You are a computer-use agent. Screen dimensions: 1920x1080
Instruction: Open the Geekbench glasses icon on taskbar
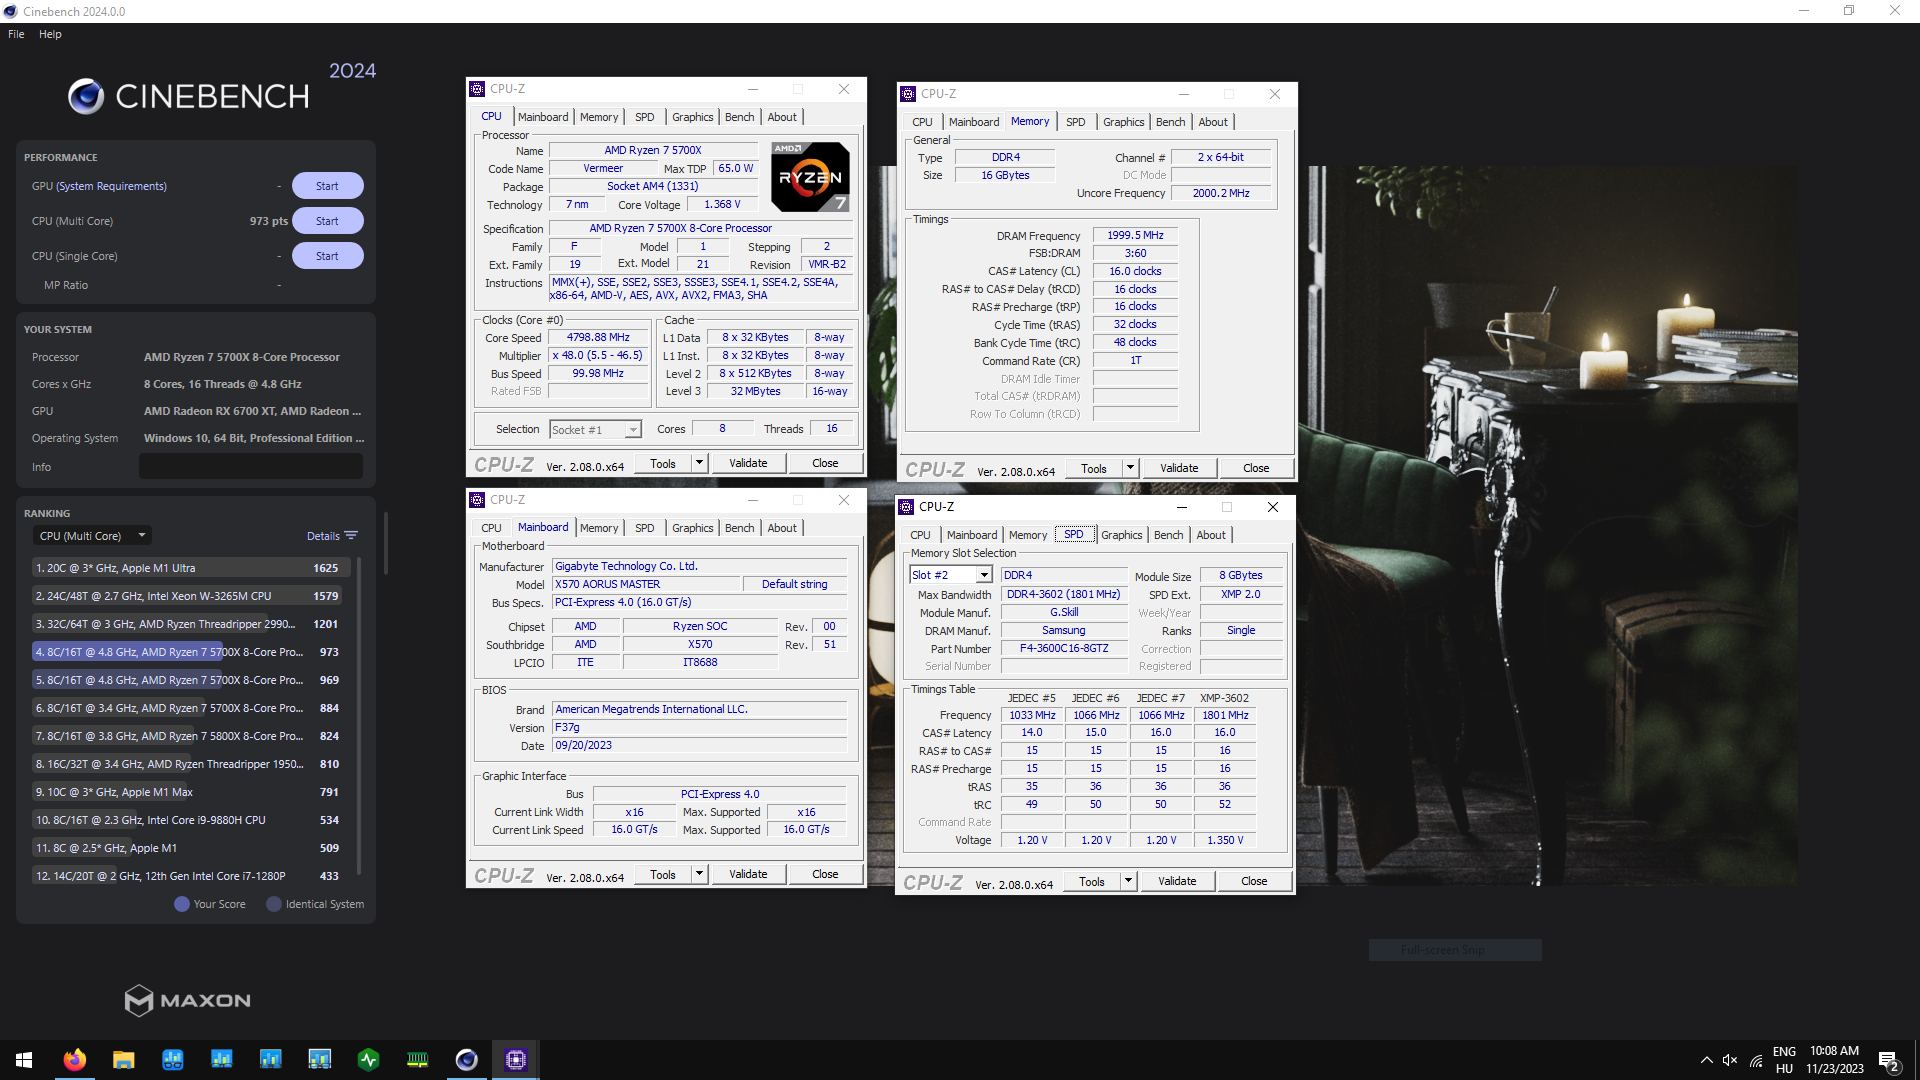172,1060
